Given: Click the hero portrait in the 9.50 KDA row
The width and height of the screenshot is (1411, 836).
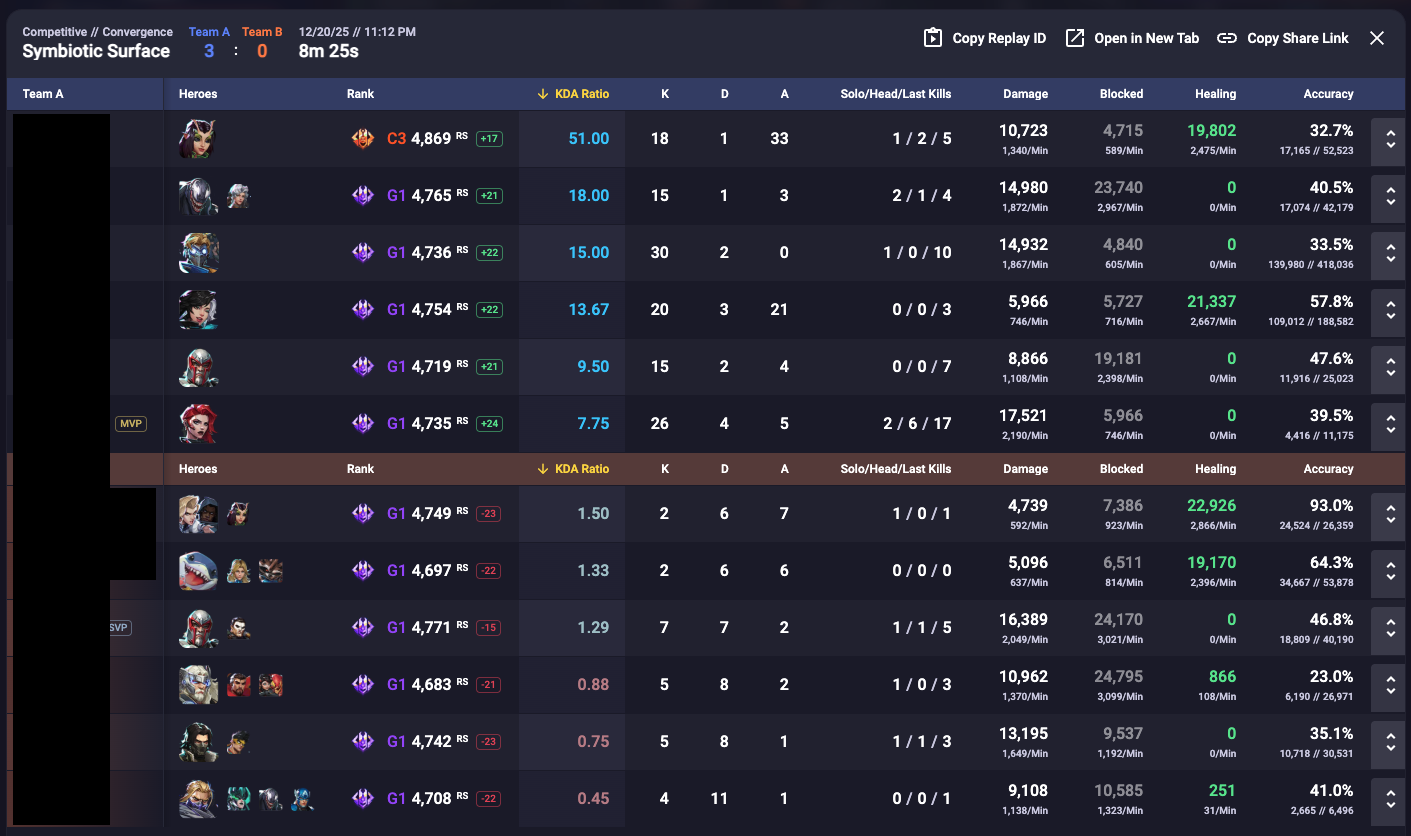Looking at the screenshot, I should click(x=198, y=367).
